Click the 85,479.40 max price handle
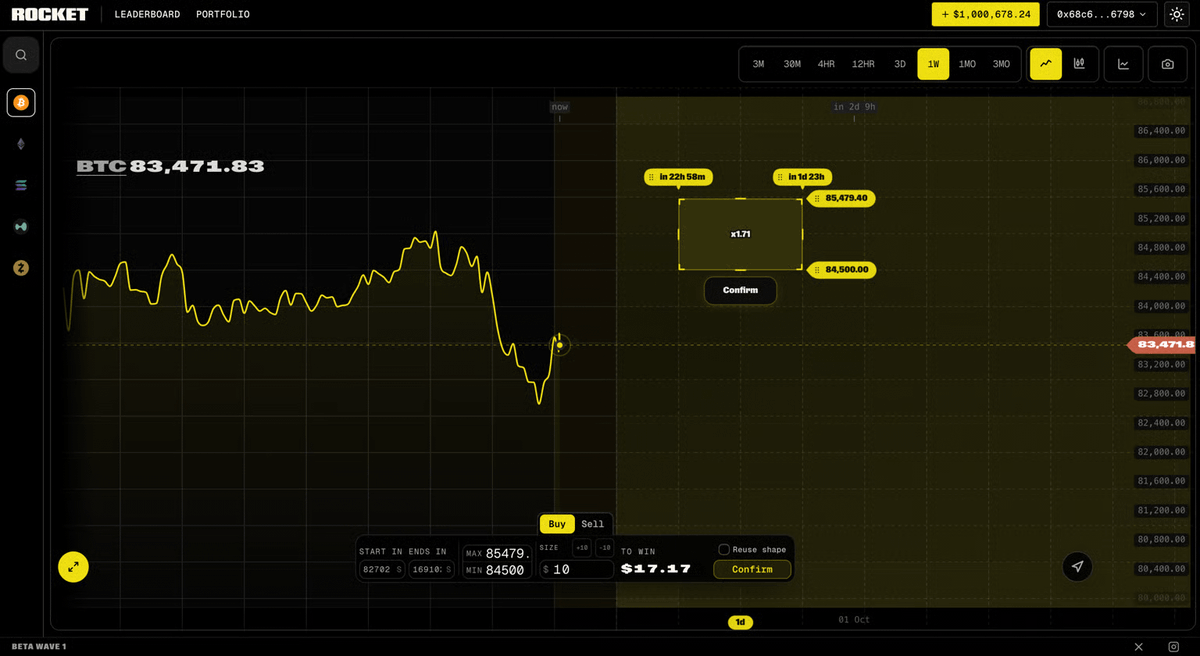This screenshot has width=1200, height=656. [842, 198]
